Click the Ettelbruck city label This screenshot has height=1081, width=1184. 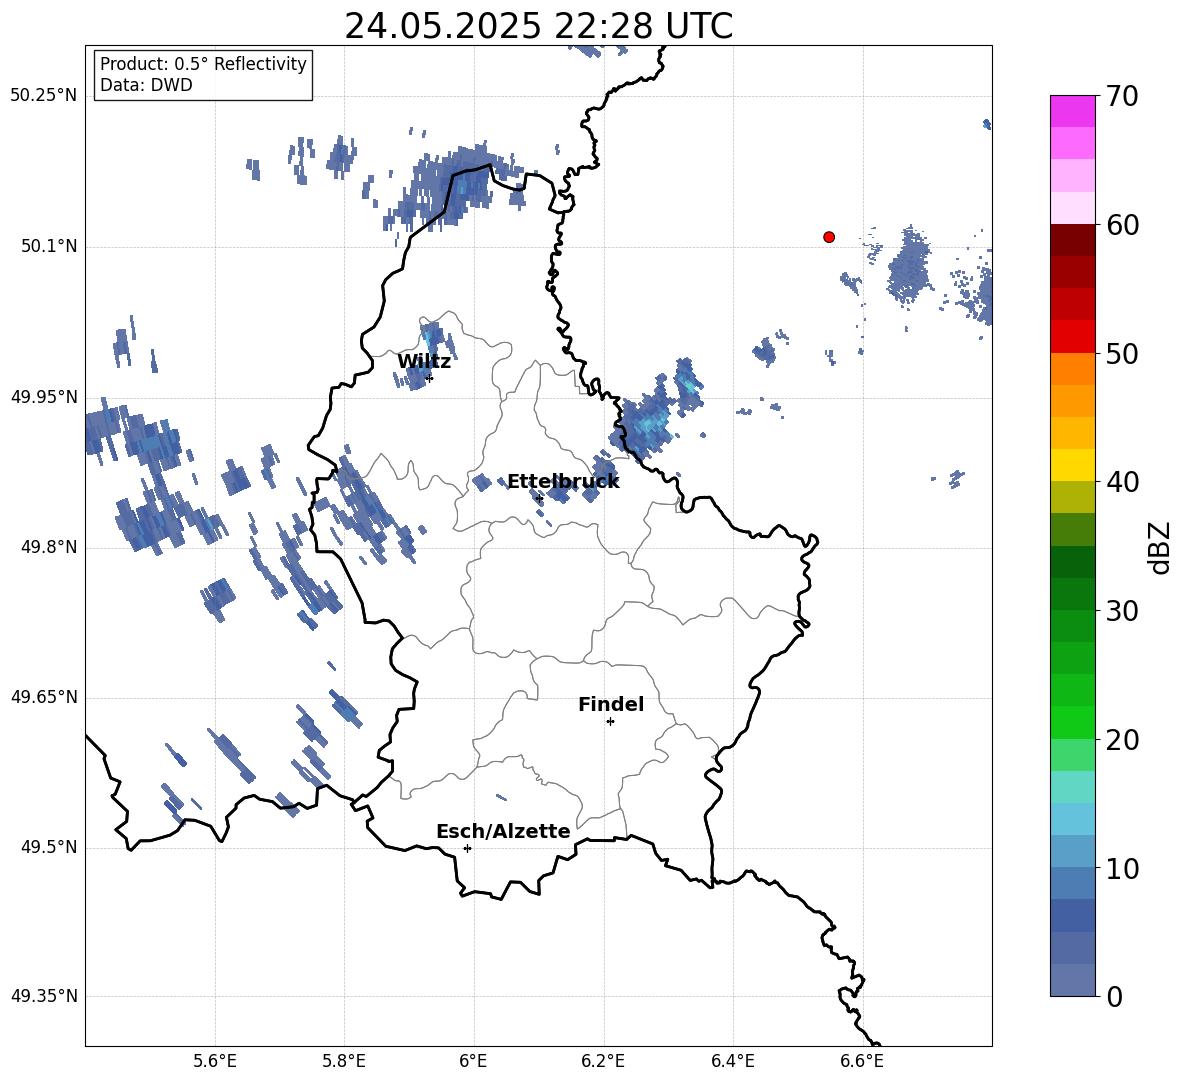pos(563,482)
